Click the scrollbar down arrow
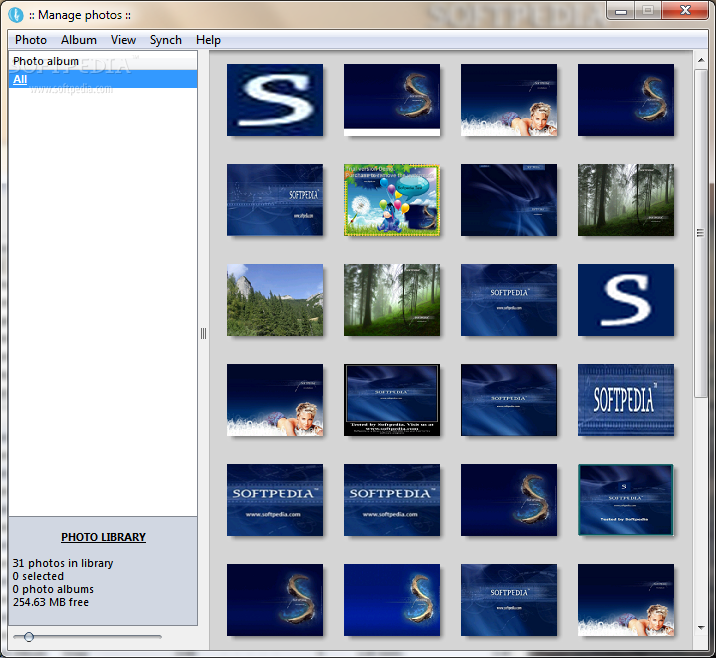The height and width of the screenshot is (658, 716). click(x=701, y=628)
